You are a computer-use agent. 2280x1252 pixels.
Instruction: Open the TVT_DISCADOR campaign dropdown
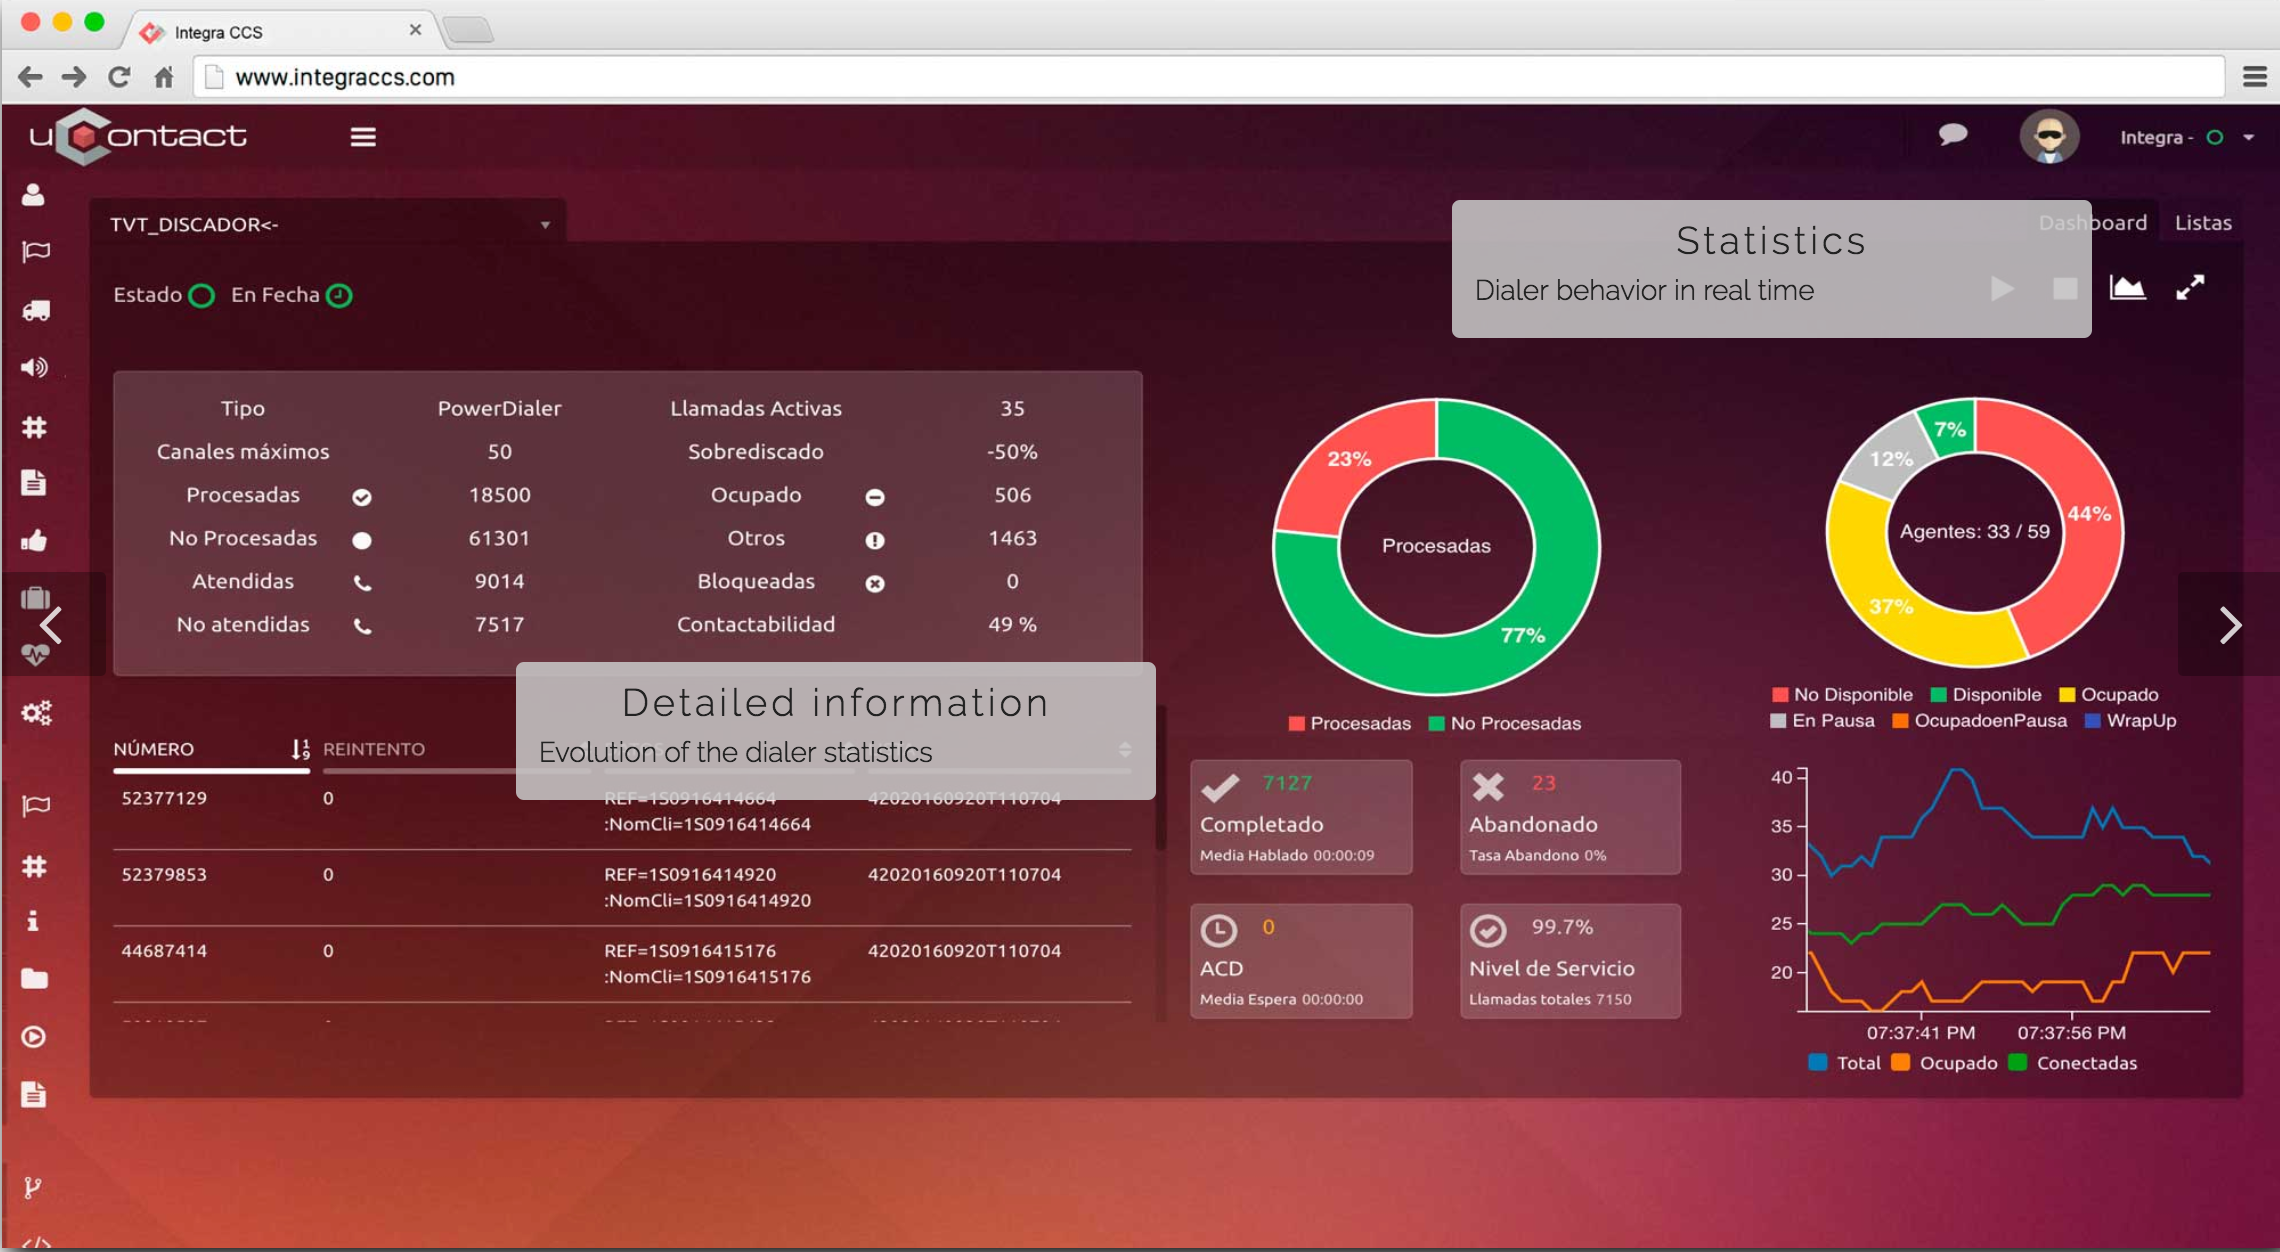[328, 224]
